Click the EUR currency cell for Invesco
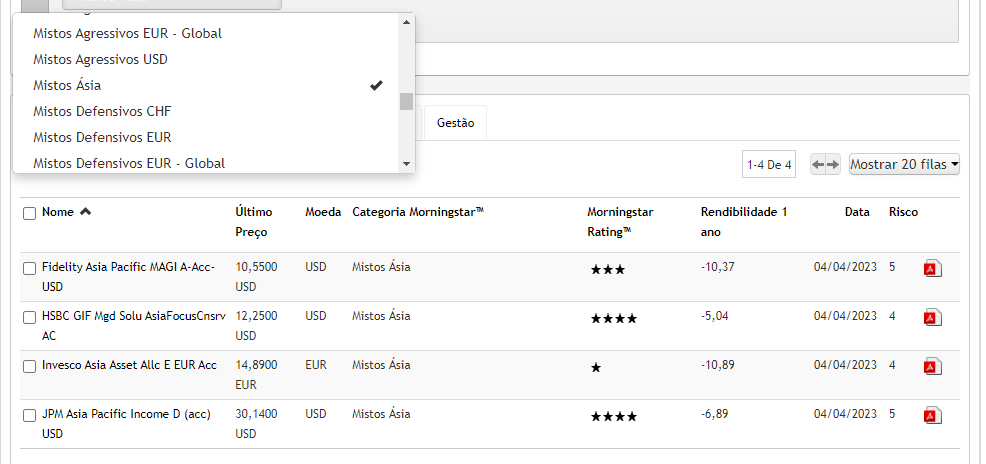The width and height of the screenshot is (986, 464). [316, 365]
